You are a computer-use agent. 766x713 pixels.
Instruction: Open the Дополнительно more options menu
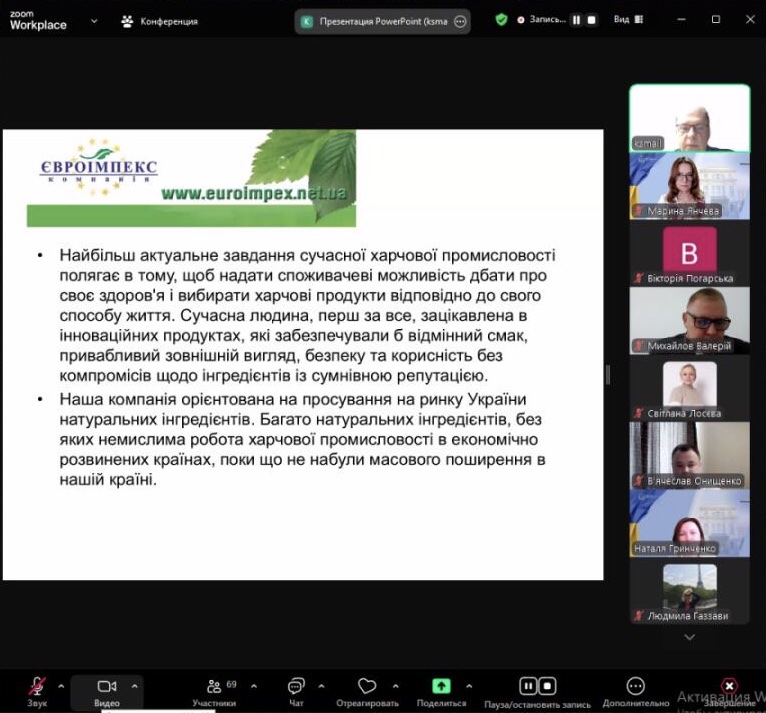(x=635, y=687)
